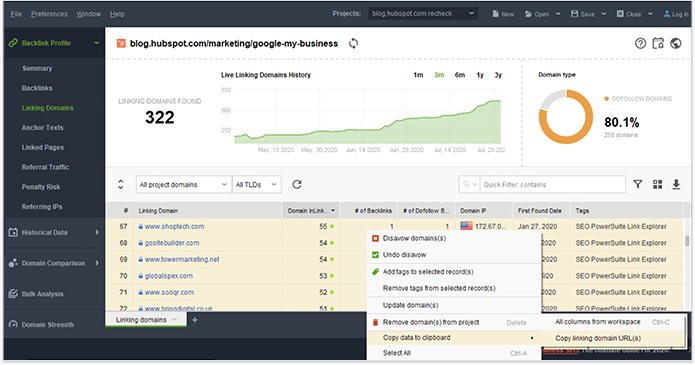This screenshot has height=365, width=695.
Task: Click the Backlink Profile link icon
Action: (13, 43)
